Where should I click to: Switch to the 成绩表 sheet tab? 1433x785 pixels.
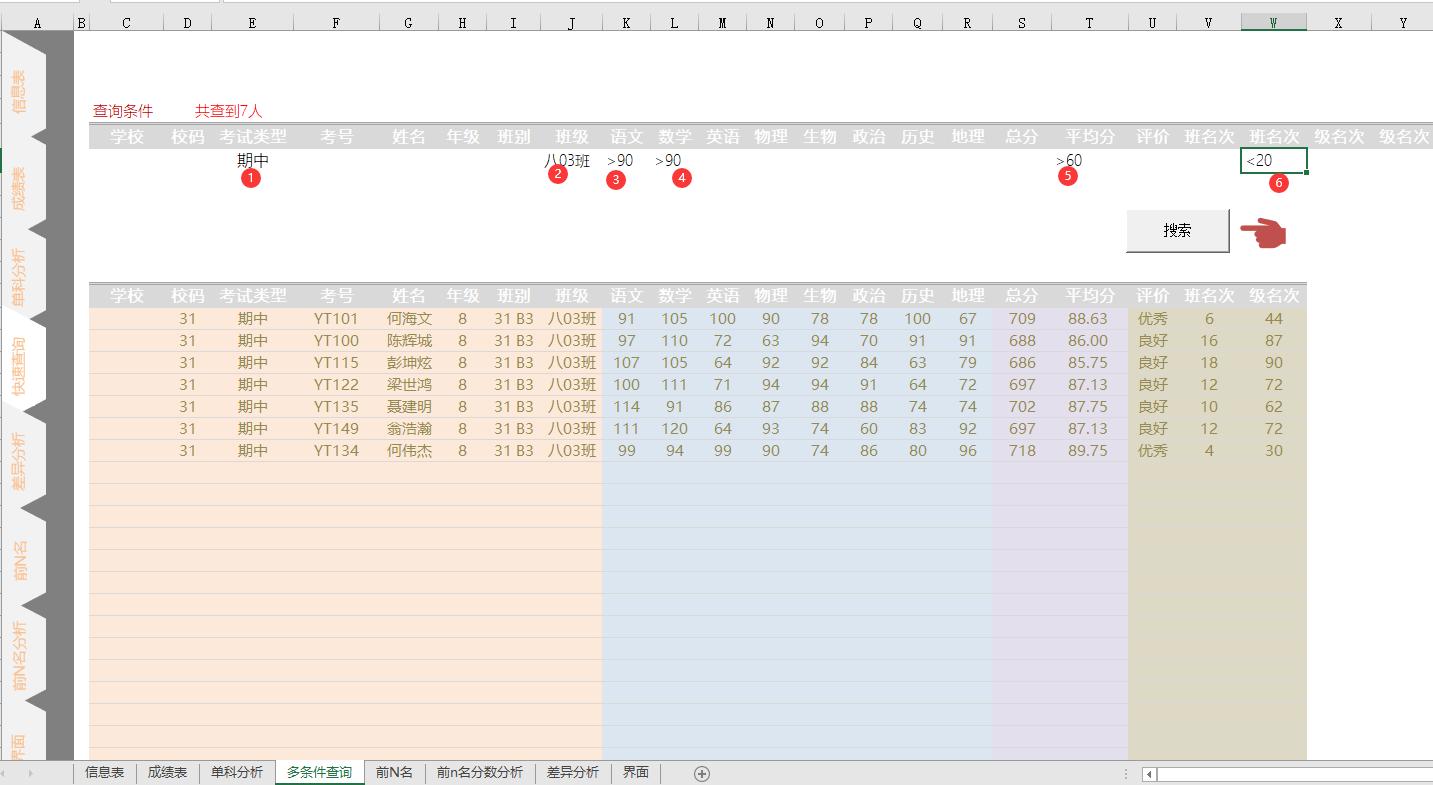click(x=167, y=772)
